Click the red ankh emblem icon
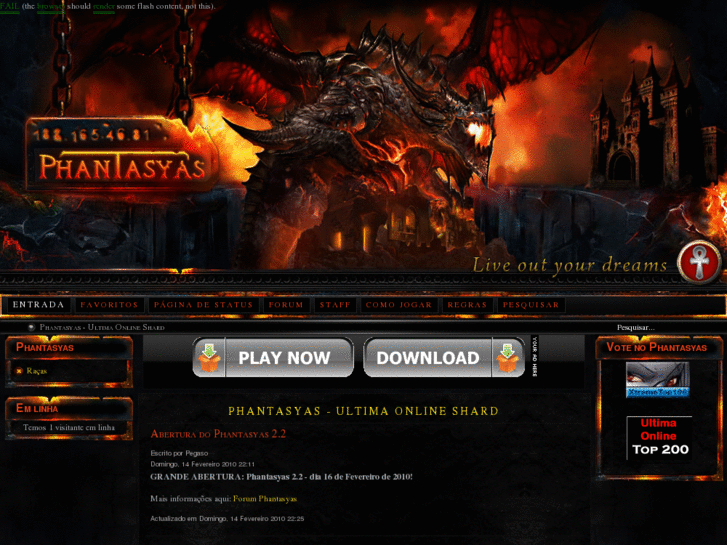This screenshot has width=727, height=545. coord(699,262)
